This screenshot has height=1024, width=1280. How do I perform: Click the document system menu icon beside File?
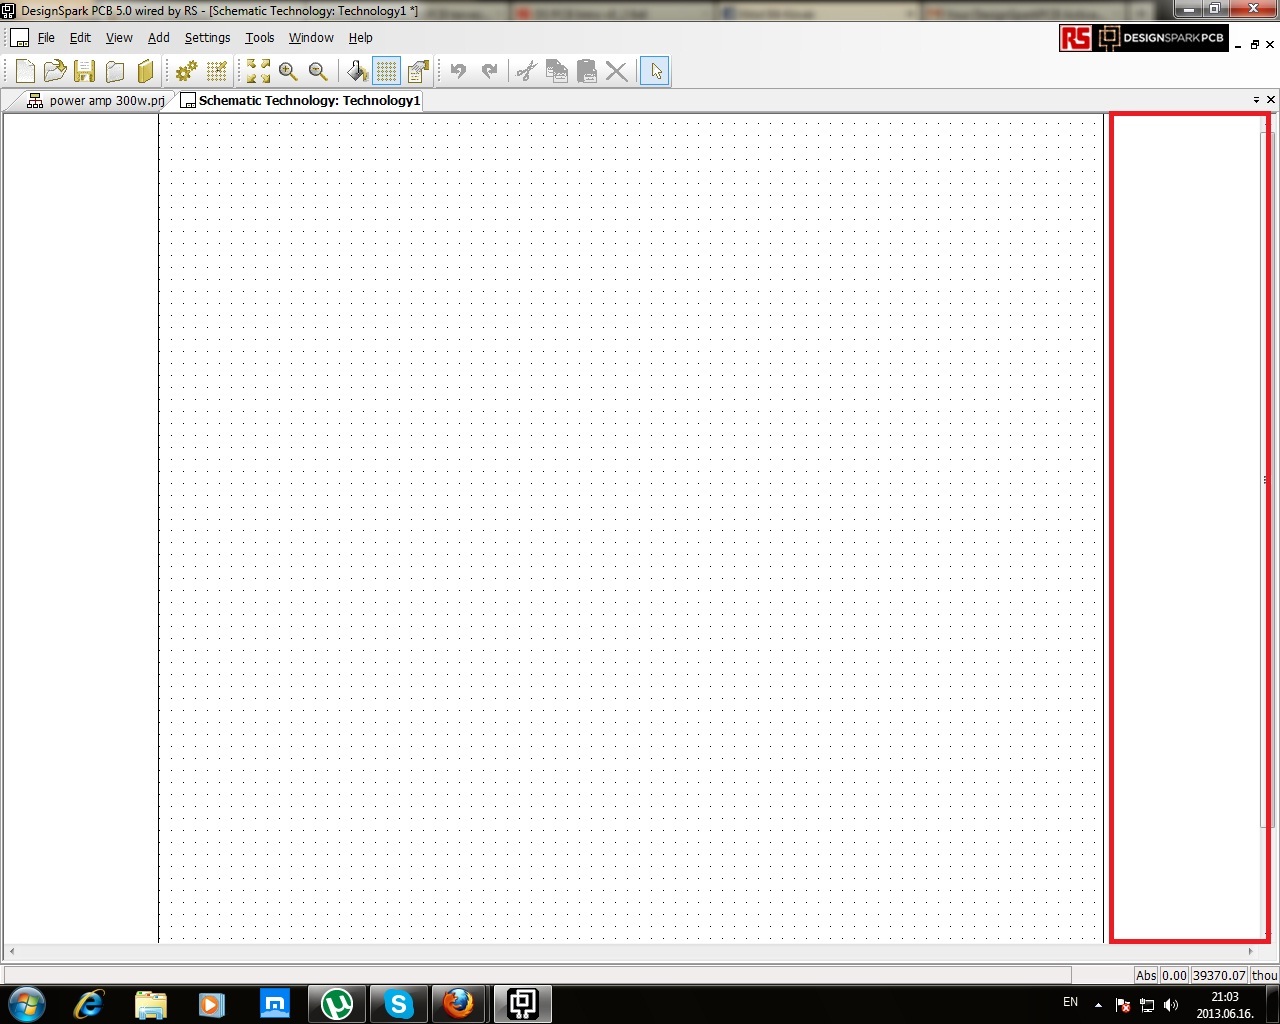click(19, 38)
